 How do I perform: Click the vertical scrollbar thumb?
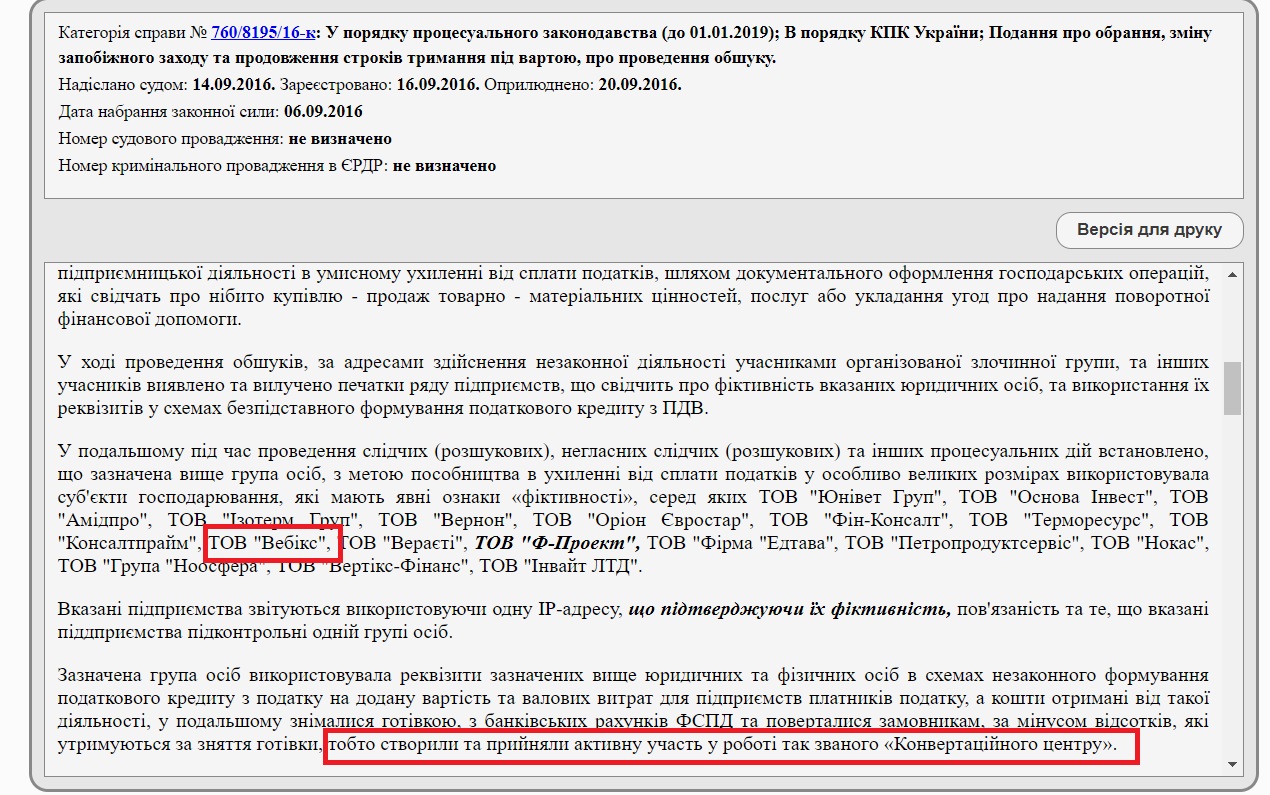coord(1232,388)
